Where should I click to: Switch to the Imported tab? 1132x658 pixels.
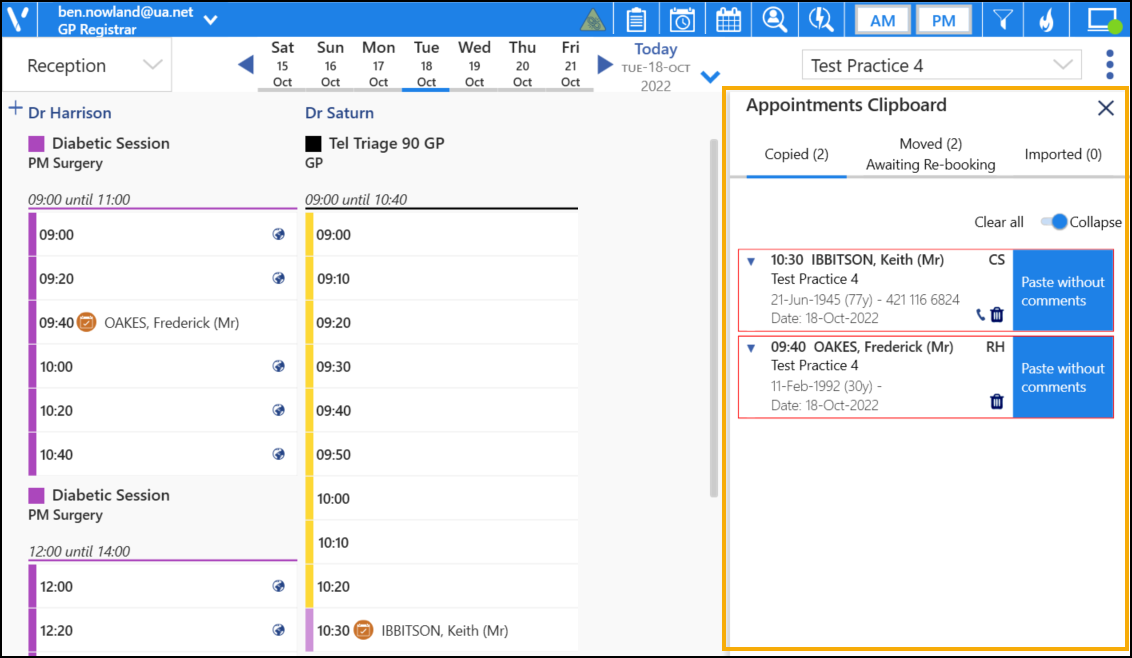[1063, 154]
